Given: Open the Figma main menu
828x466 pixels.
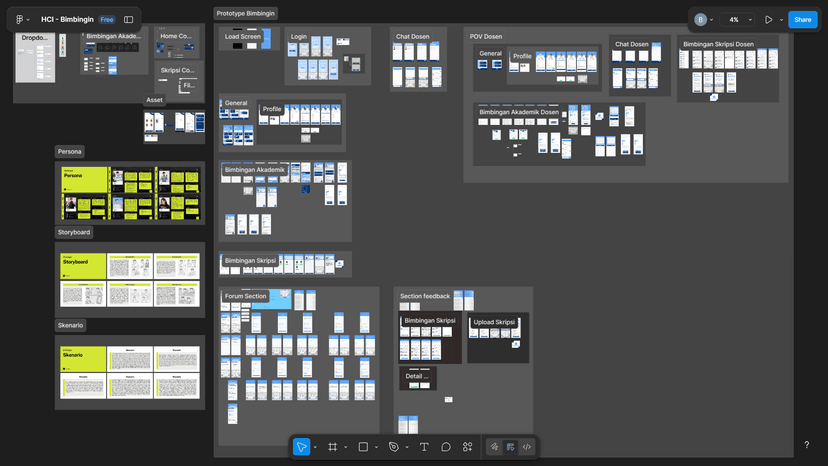Looking at the screenshot, I should pos(20,19).
